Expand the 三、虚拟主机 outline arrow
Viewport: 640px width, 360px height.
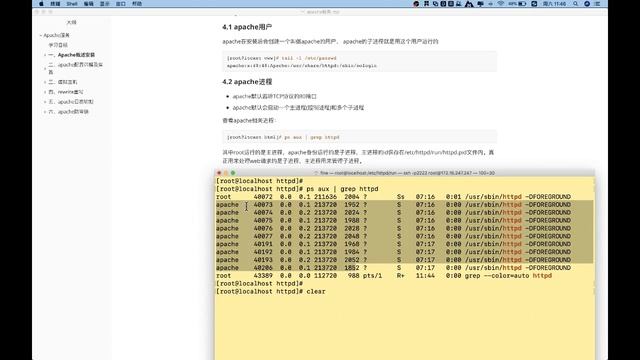click(x=45, y=82)
